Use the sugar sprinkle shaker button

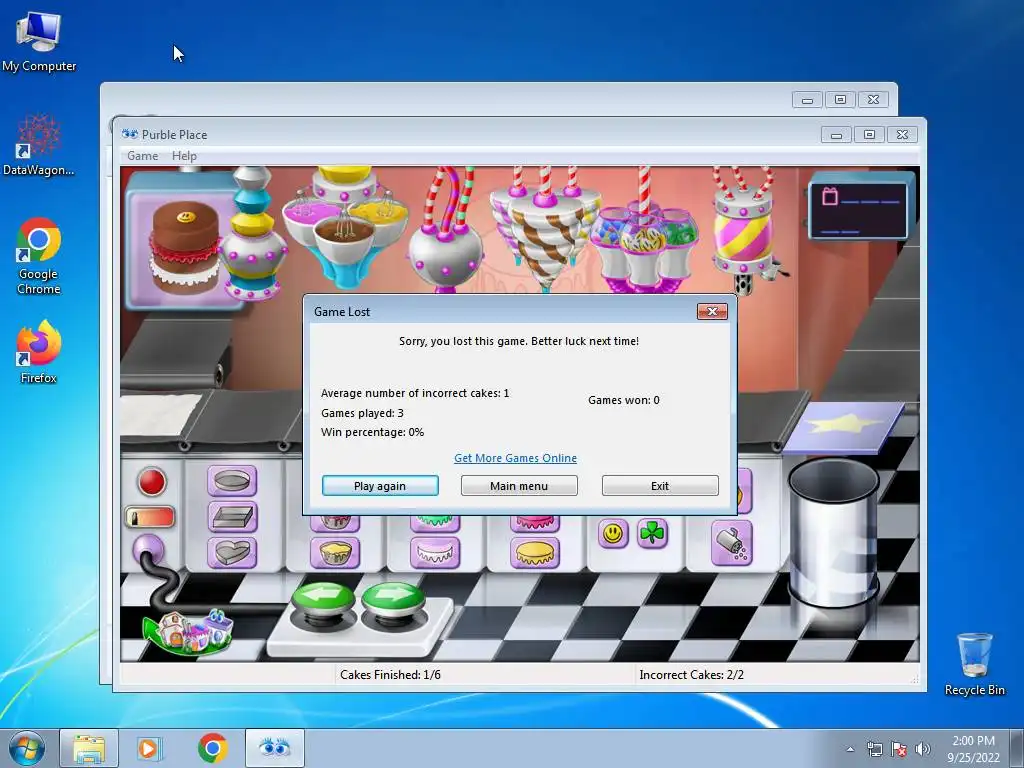click(x=731, y=543)
